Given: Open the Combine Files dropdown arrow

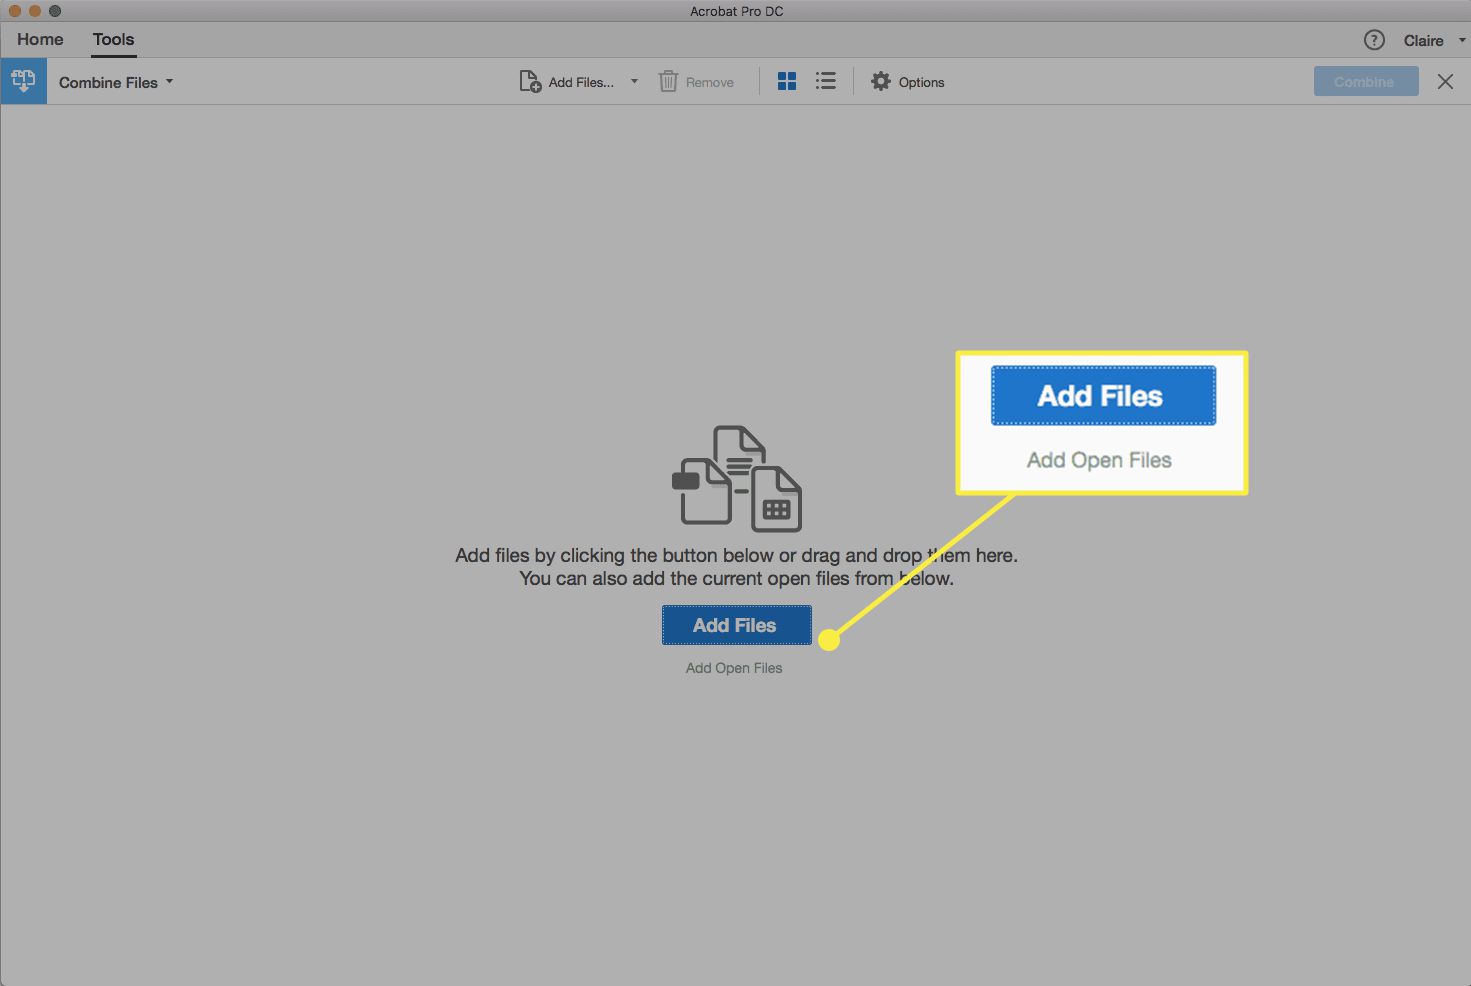Looking at the screenshot, I should pos(170,81).
